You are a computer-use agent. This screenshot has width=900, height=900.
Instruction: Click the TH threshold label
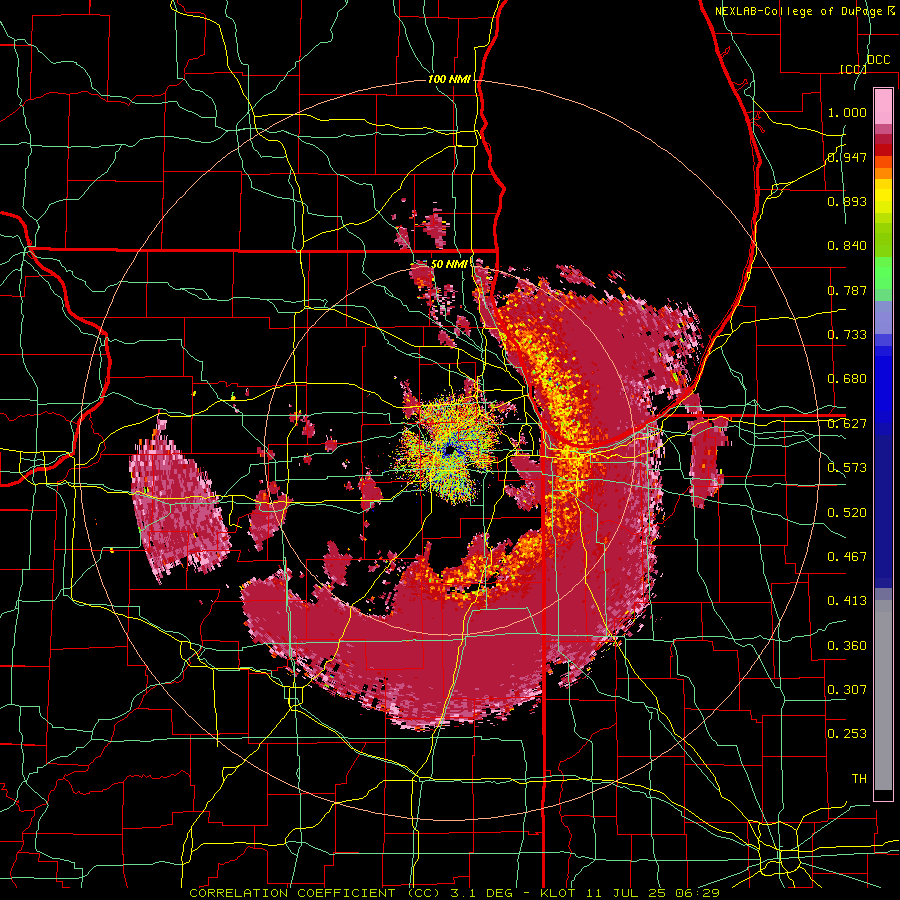pos(859,779)
